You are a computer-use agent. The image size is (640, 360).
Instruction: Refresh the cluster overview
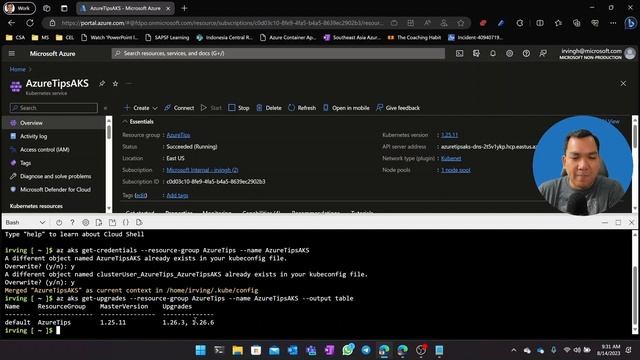click(x=302, y=108)
